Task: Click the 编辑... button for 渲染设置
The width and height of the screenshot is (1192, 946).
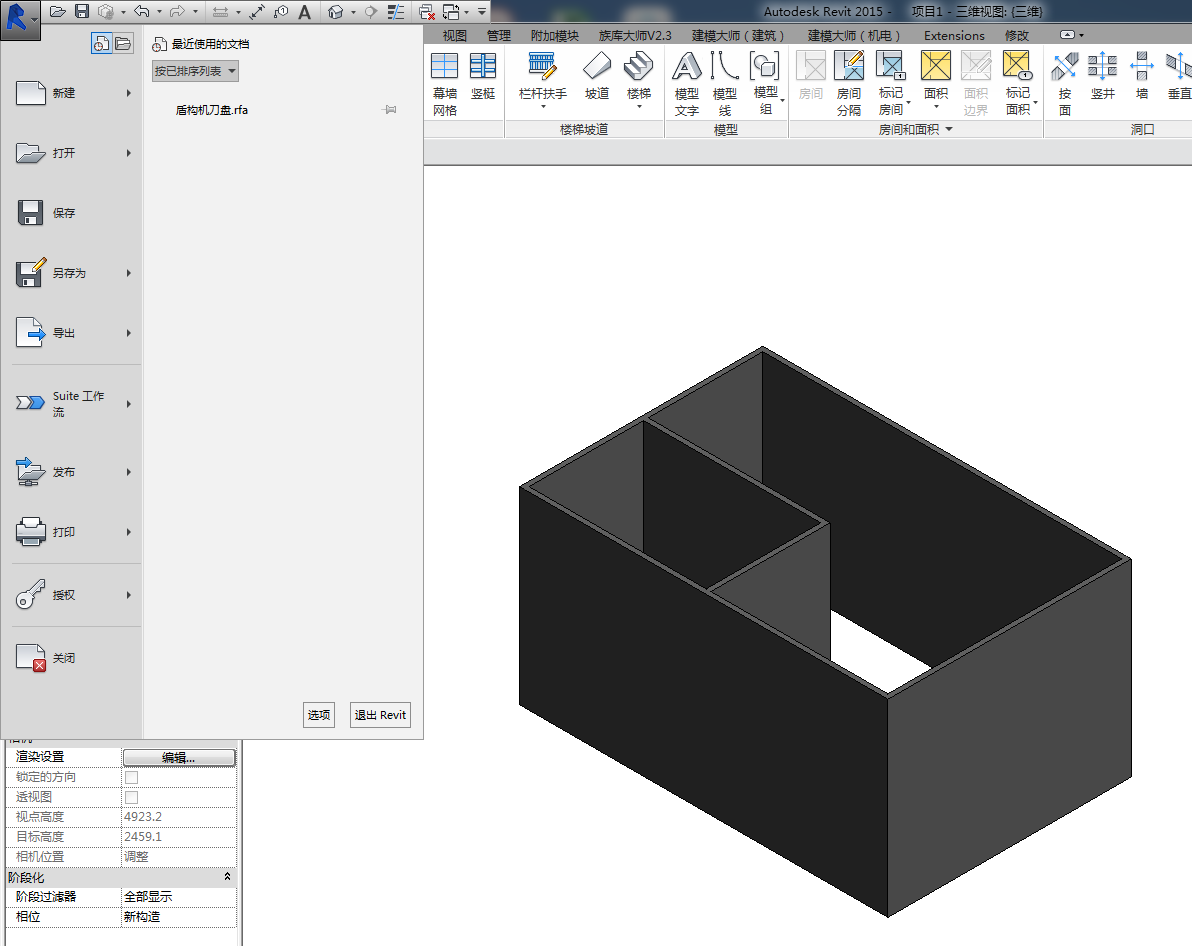Action: click(179, 757)
